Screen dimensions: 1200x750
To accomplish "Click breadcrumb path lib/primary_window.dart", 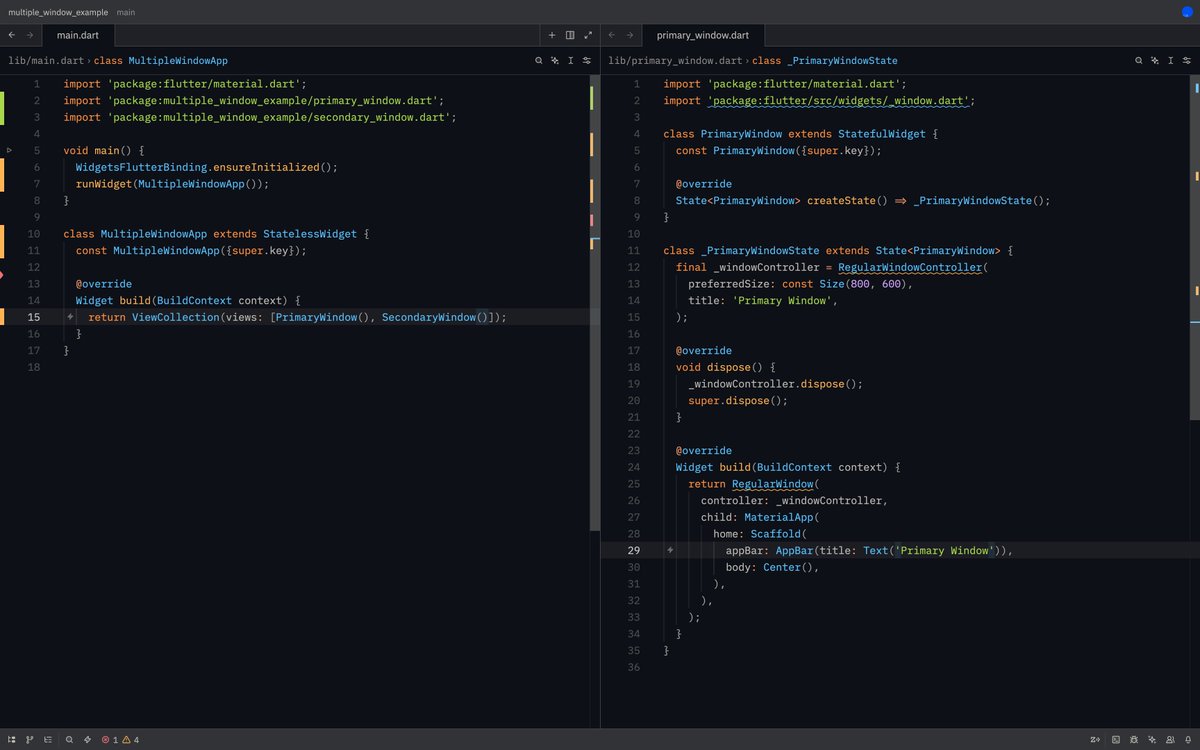I will coord(675,61).
